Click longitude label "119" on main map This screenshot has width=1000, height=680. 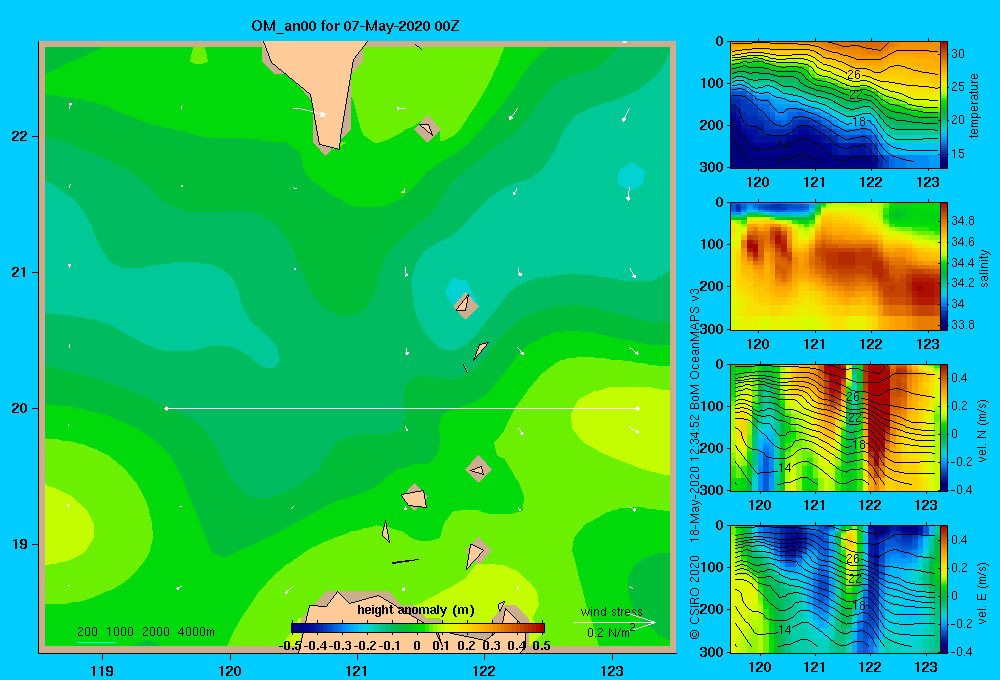click(x=102, y=670)
